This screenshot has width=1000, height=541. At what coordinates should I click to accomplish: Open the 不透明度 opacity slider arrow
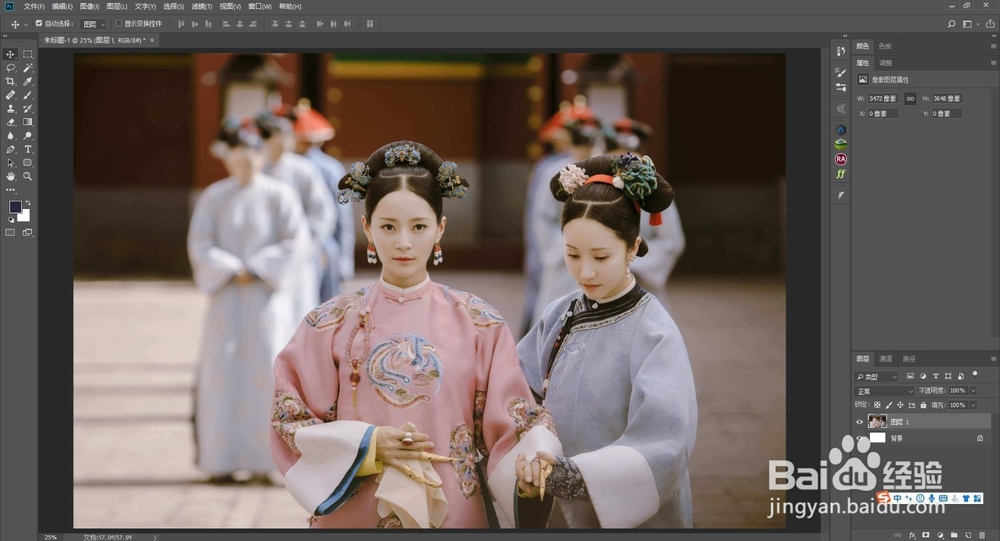(x=973, y=390)
